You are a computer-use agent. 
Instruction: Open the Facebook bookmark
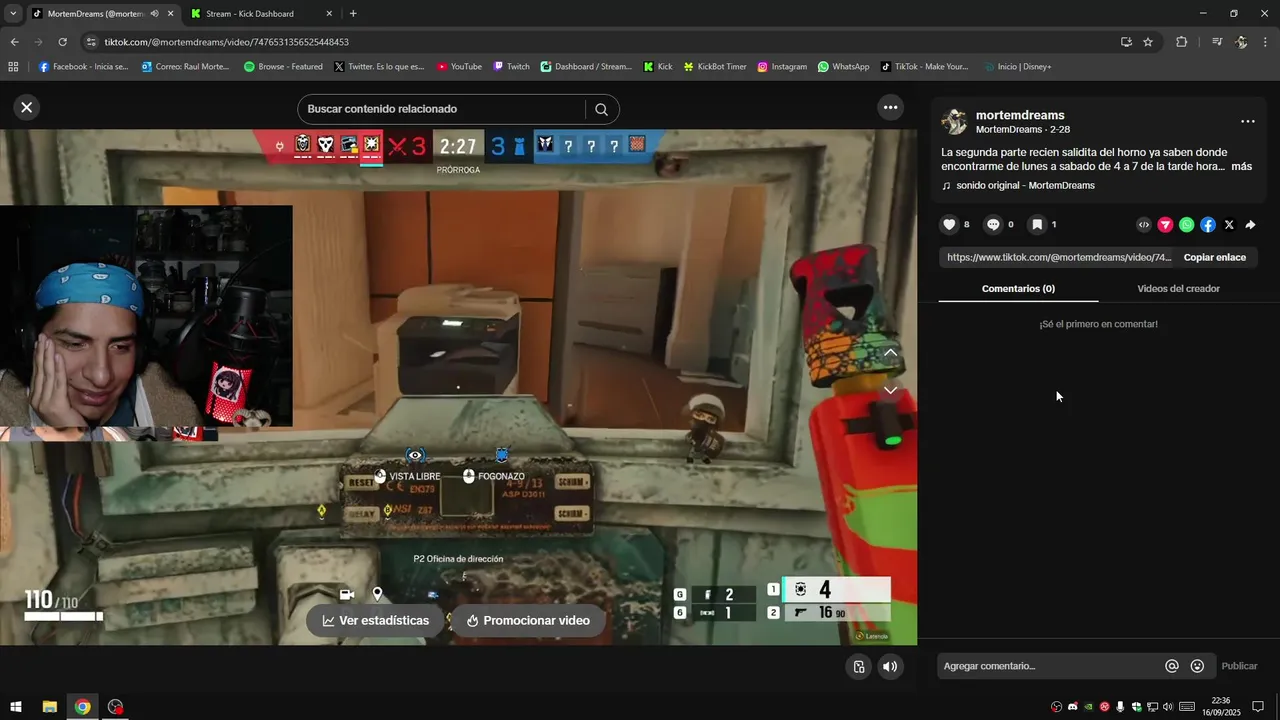[84, 67]
